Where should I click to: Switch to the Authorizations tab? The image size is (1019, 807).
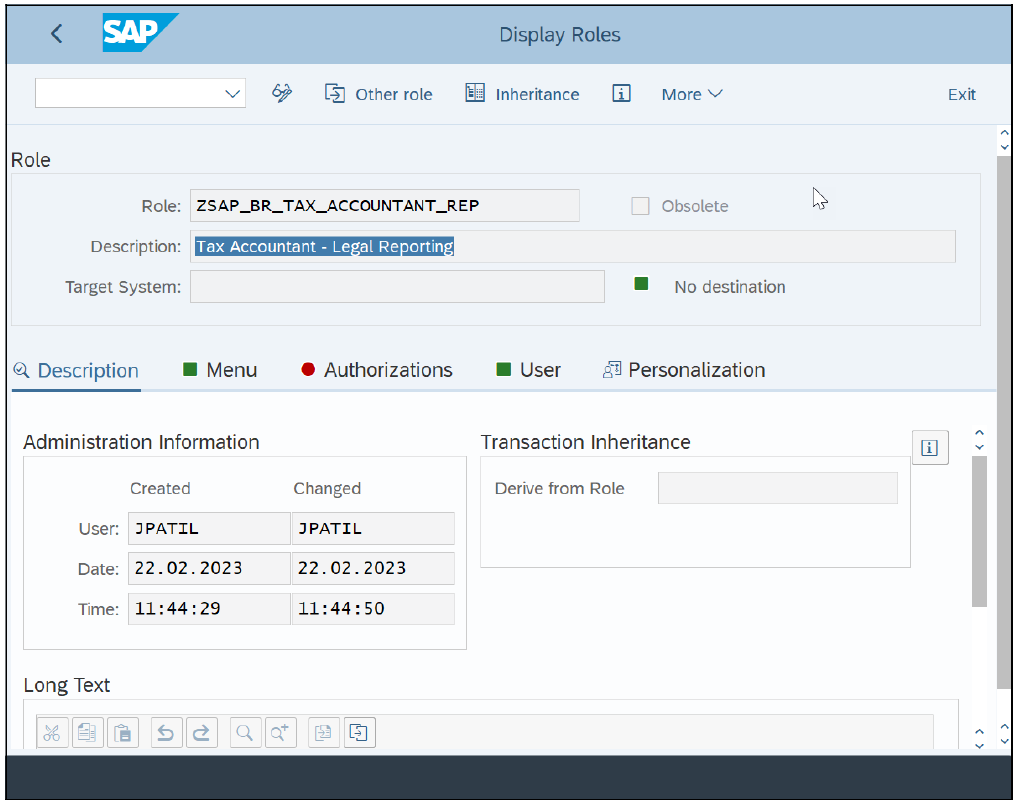[x=377, y=370]
